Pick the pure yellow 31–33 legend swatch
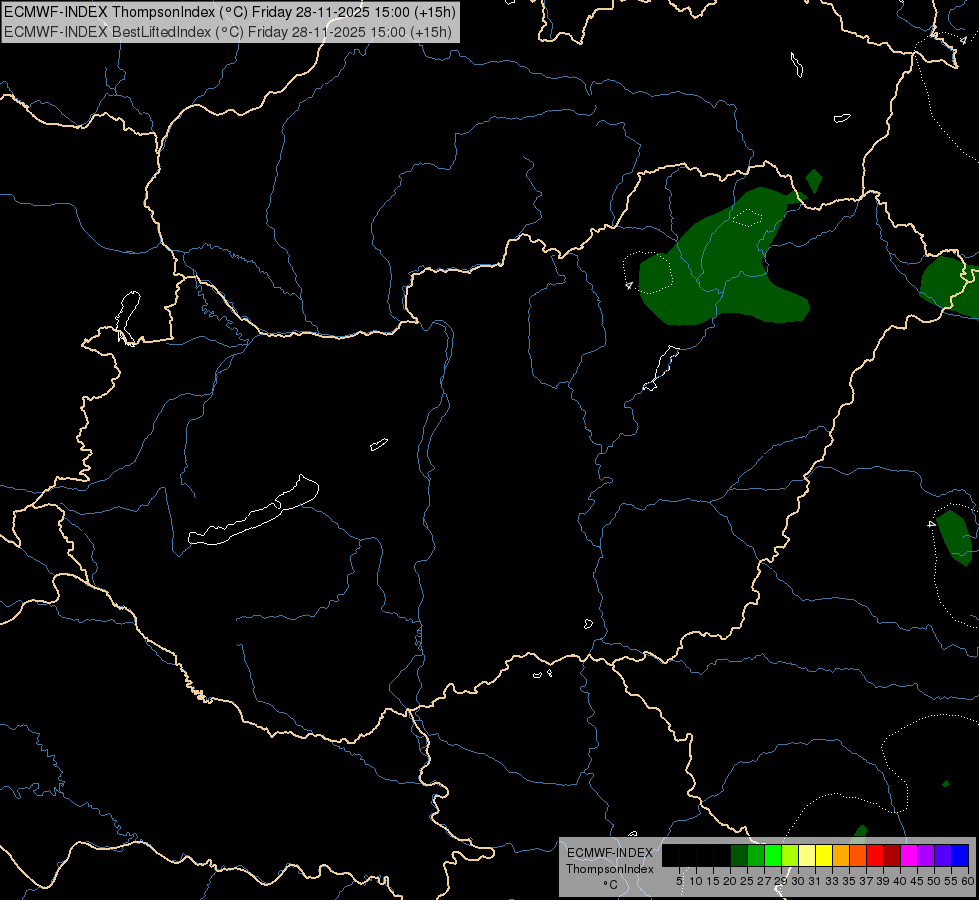 824,855
